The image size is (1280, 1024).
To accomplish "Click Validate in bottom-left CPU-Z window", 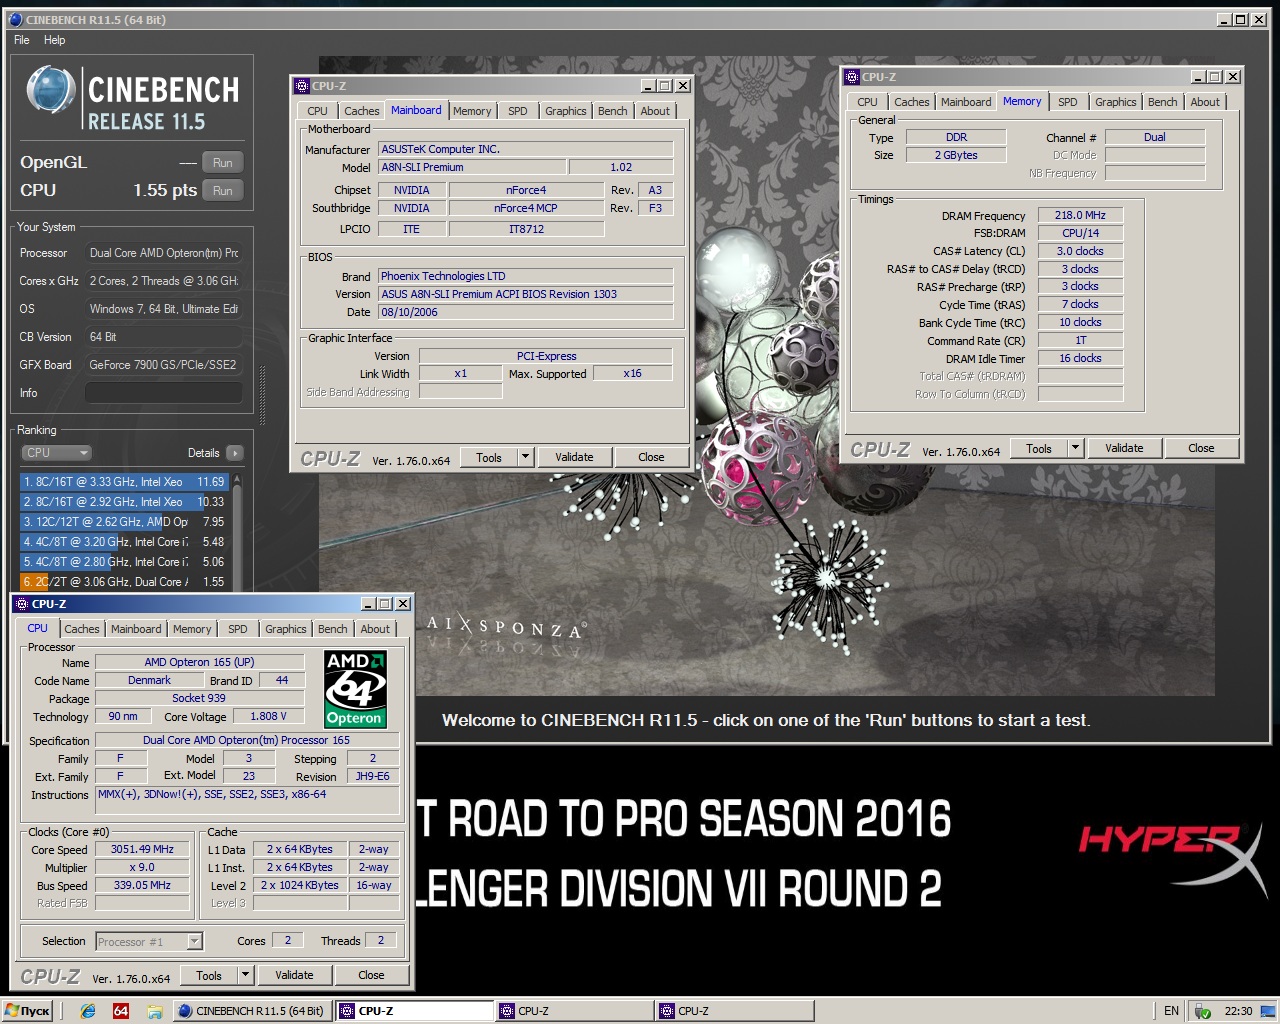I will click(294, 976).
